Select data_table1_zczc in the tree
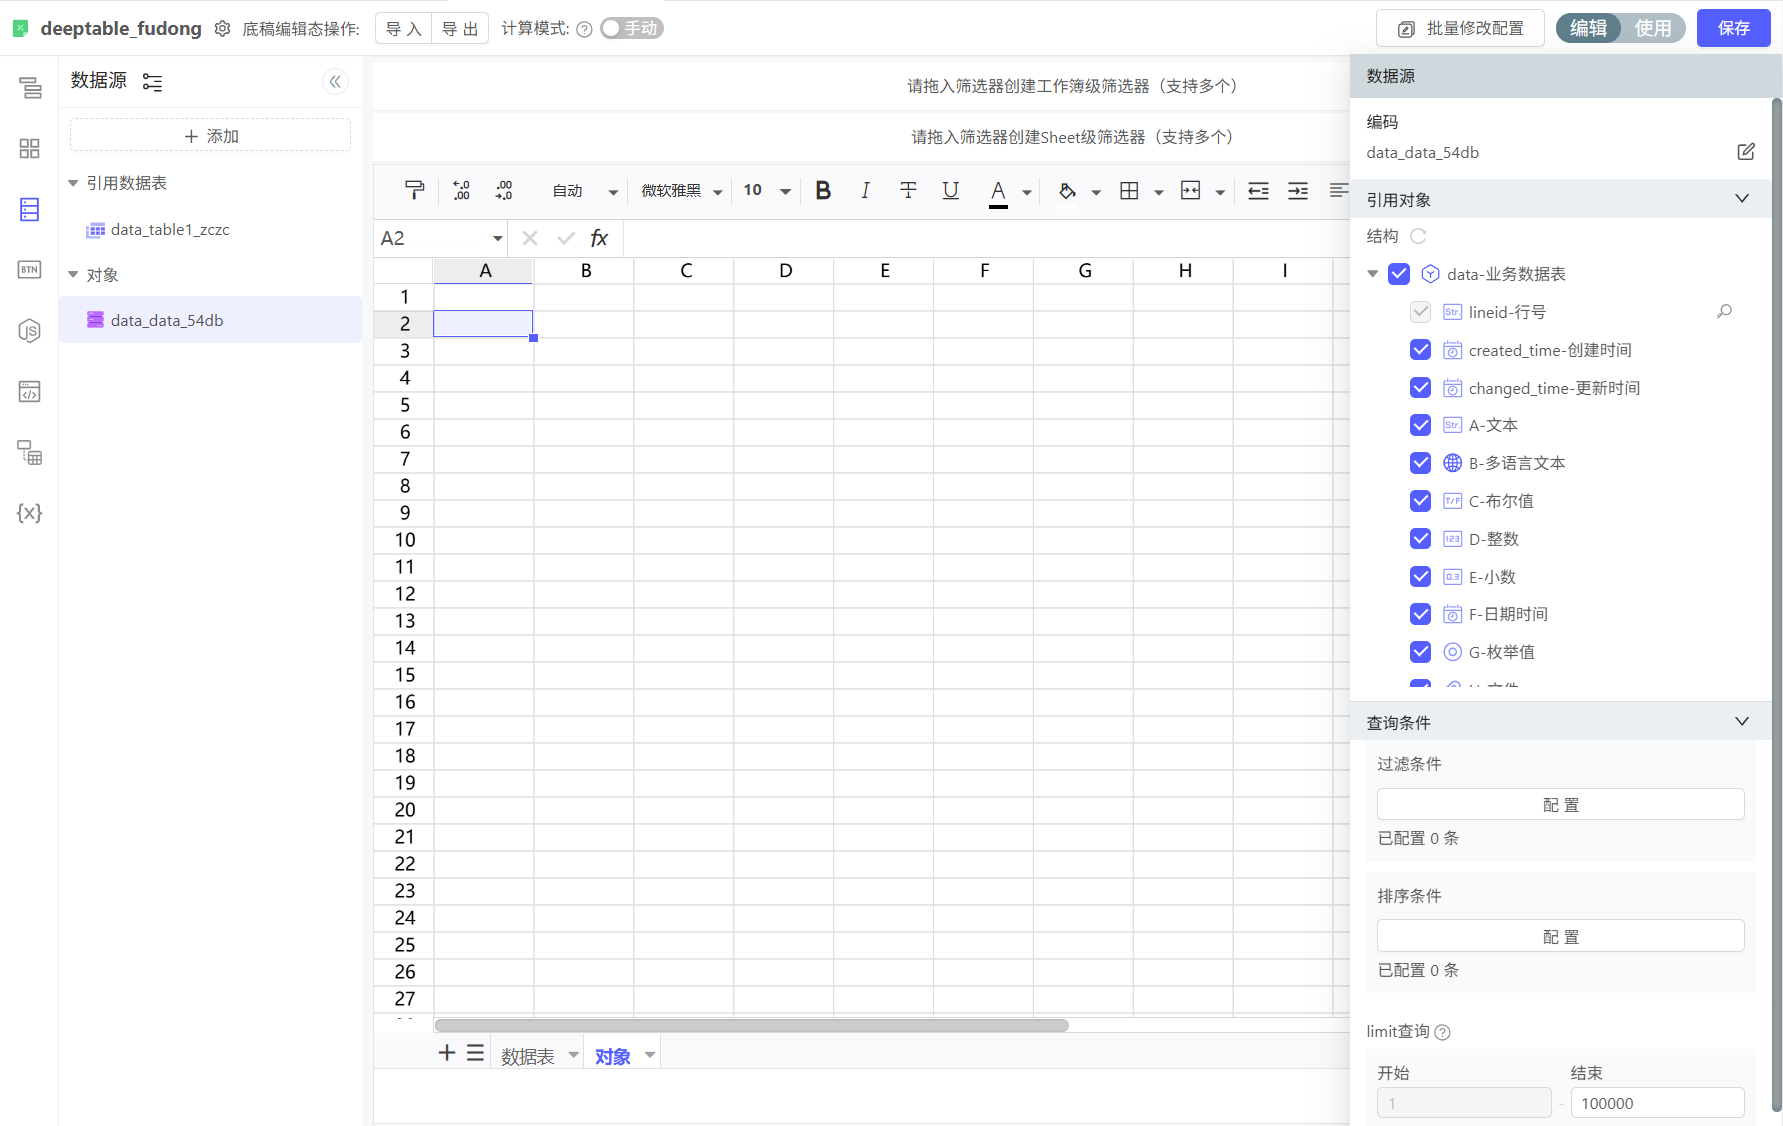 click(x=170, y=230)
